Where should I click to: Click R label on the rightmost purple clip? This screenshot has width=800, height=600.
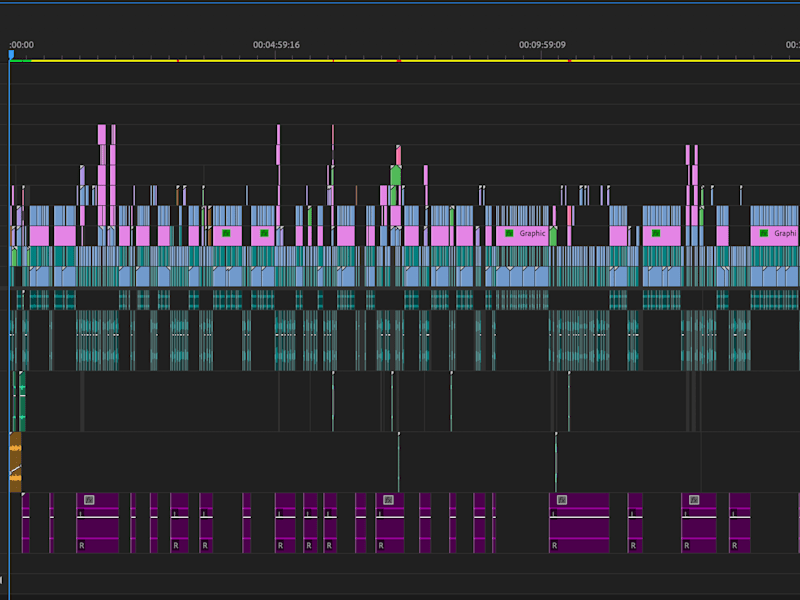click(x=735, y=545)
